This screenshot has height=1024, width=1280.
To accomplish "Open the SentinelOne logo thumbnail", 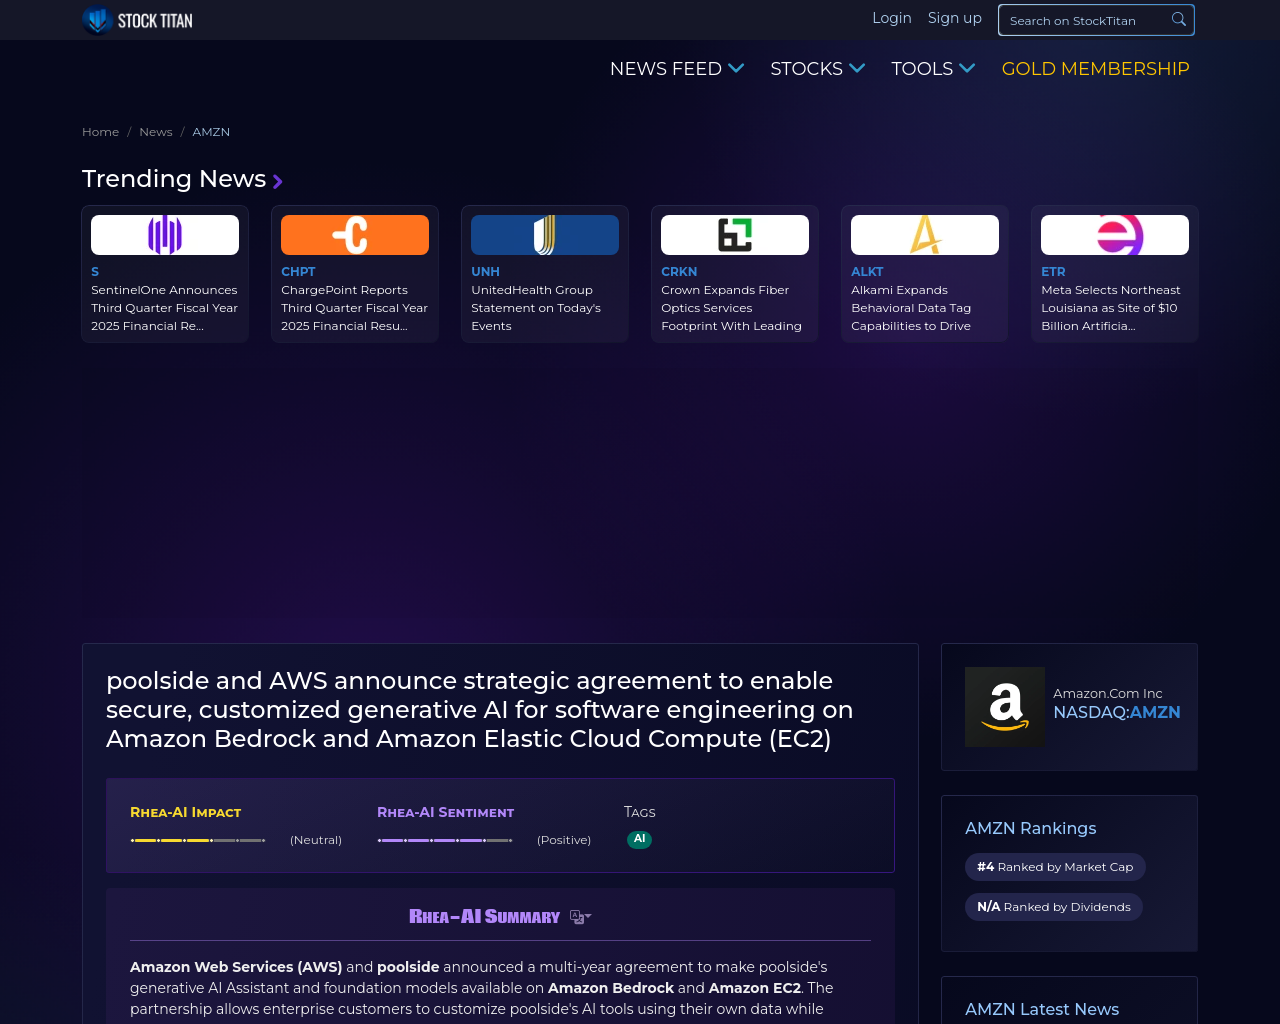I will [165, 235].
